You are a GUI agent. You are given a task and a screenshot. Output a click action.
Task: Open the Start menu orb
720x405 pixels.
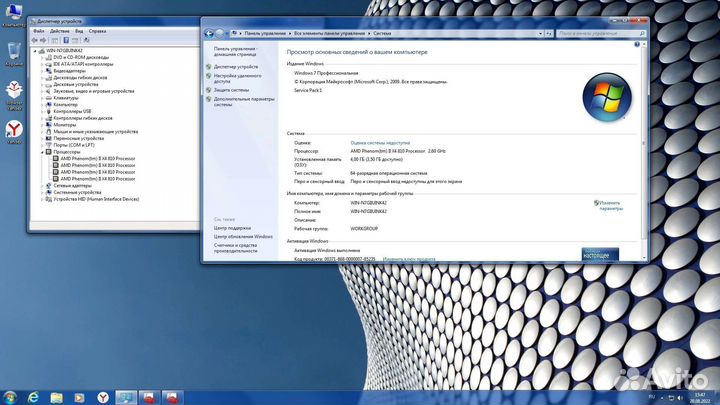(10, 397)
